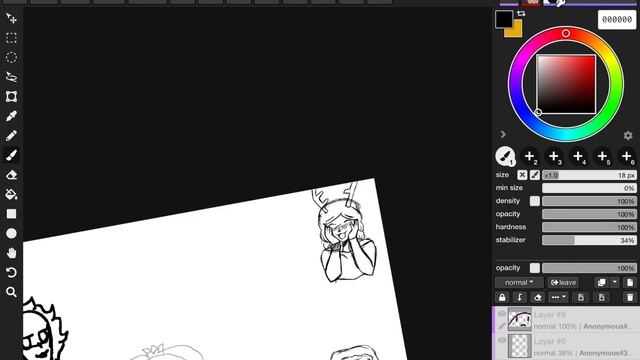Hide Layer #8 using its eye icon
Image resolution: width=640 pixels, height=360 pixels.
(502, 314)
